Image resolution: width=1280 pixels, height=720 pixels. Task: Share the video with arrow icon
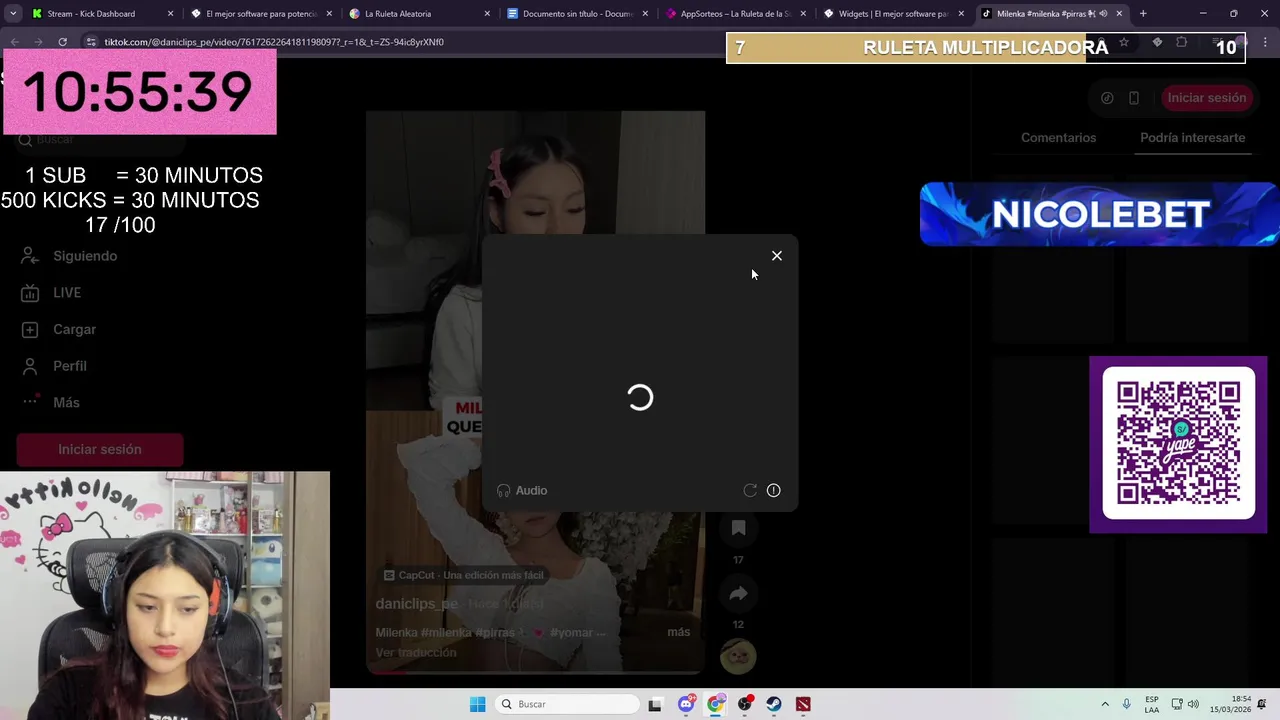[x=738, y=594]
